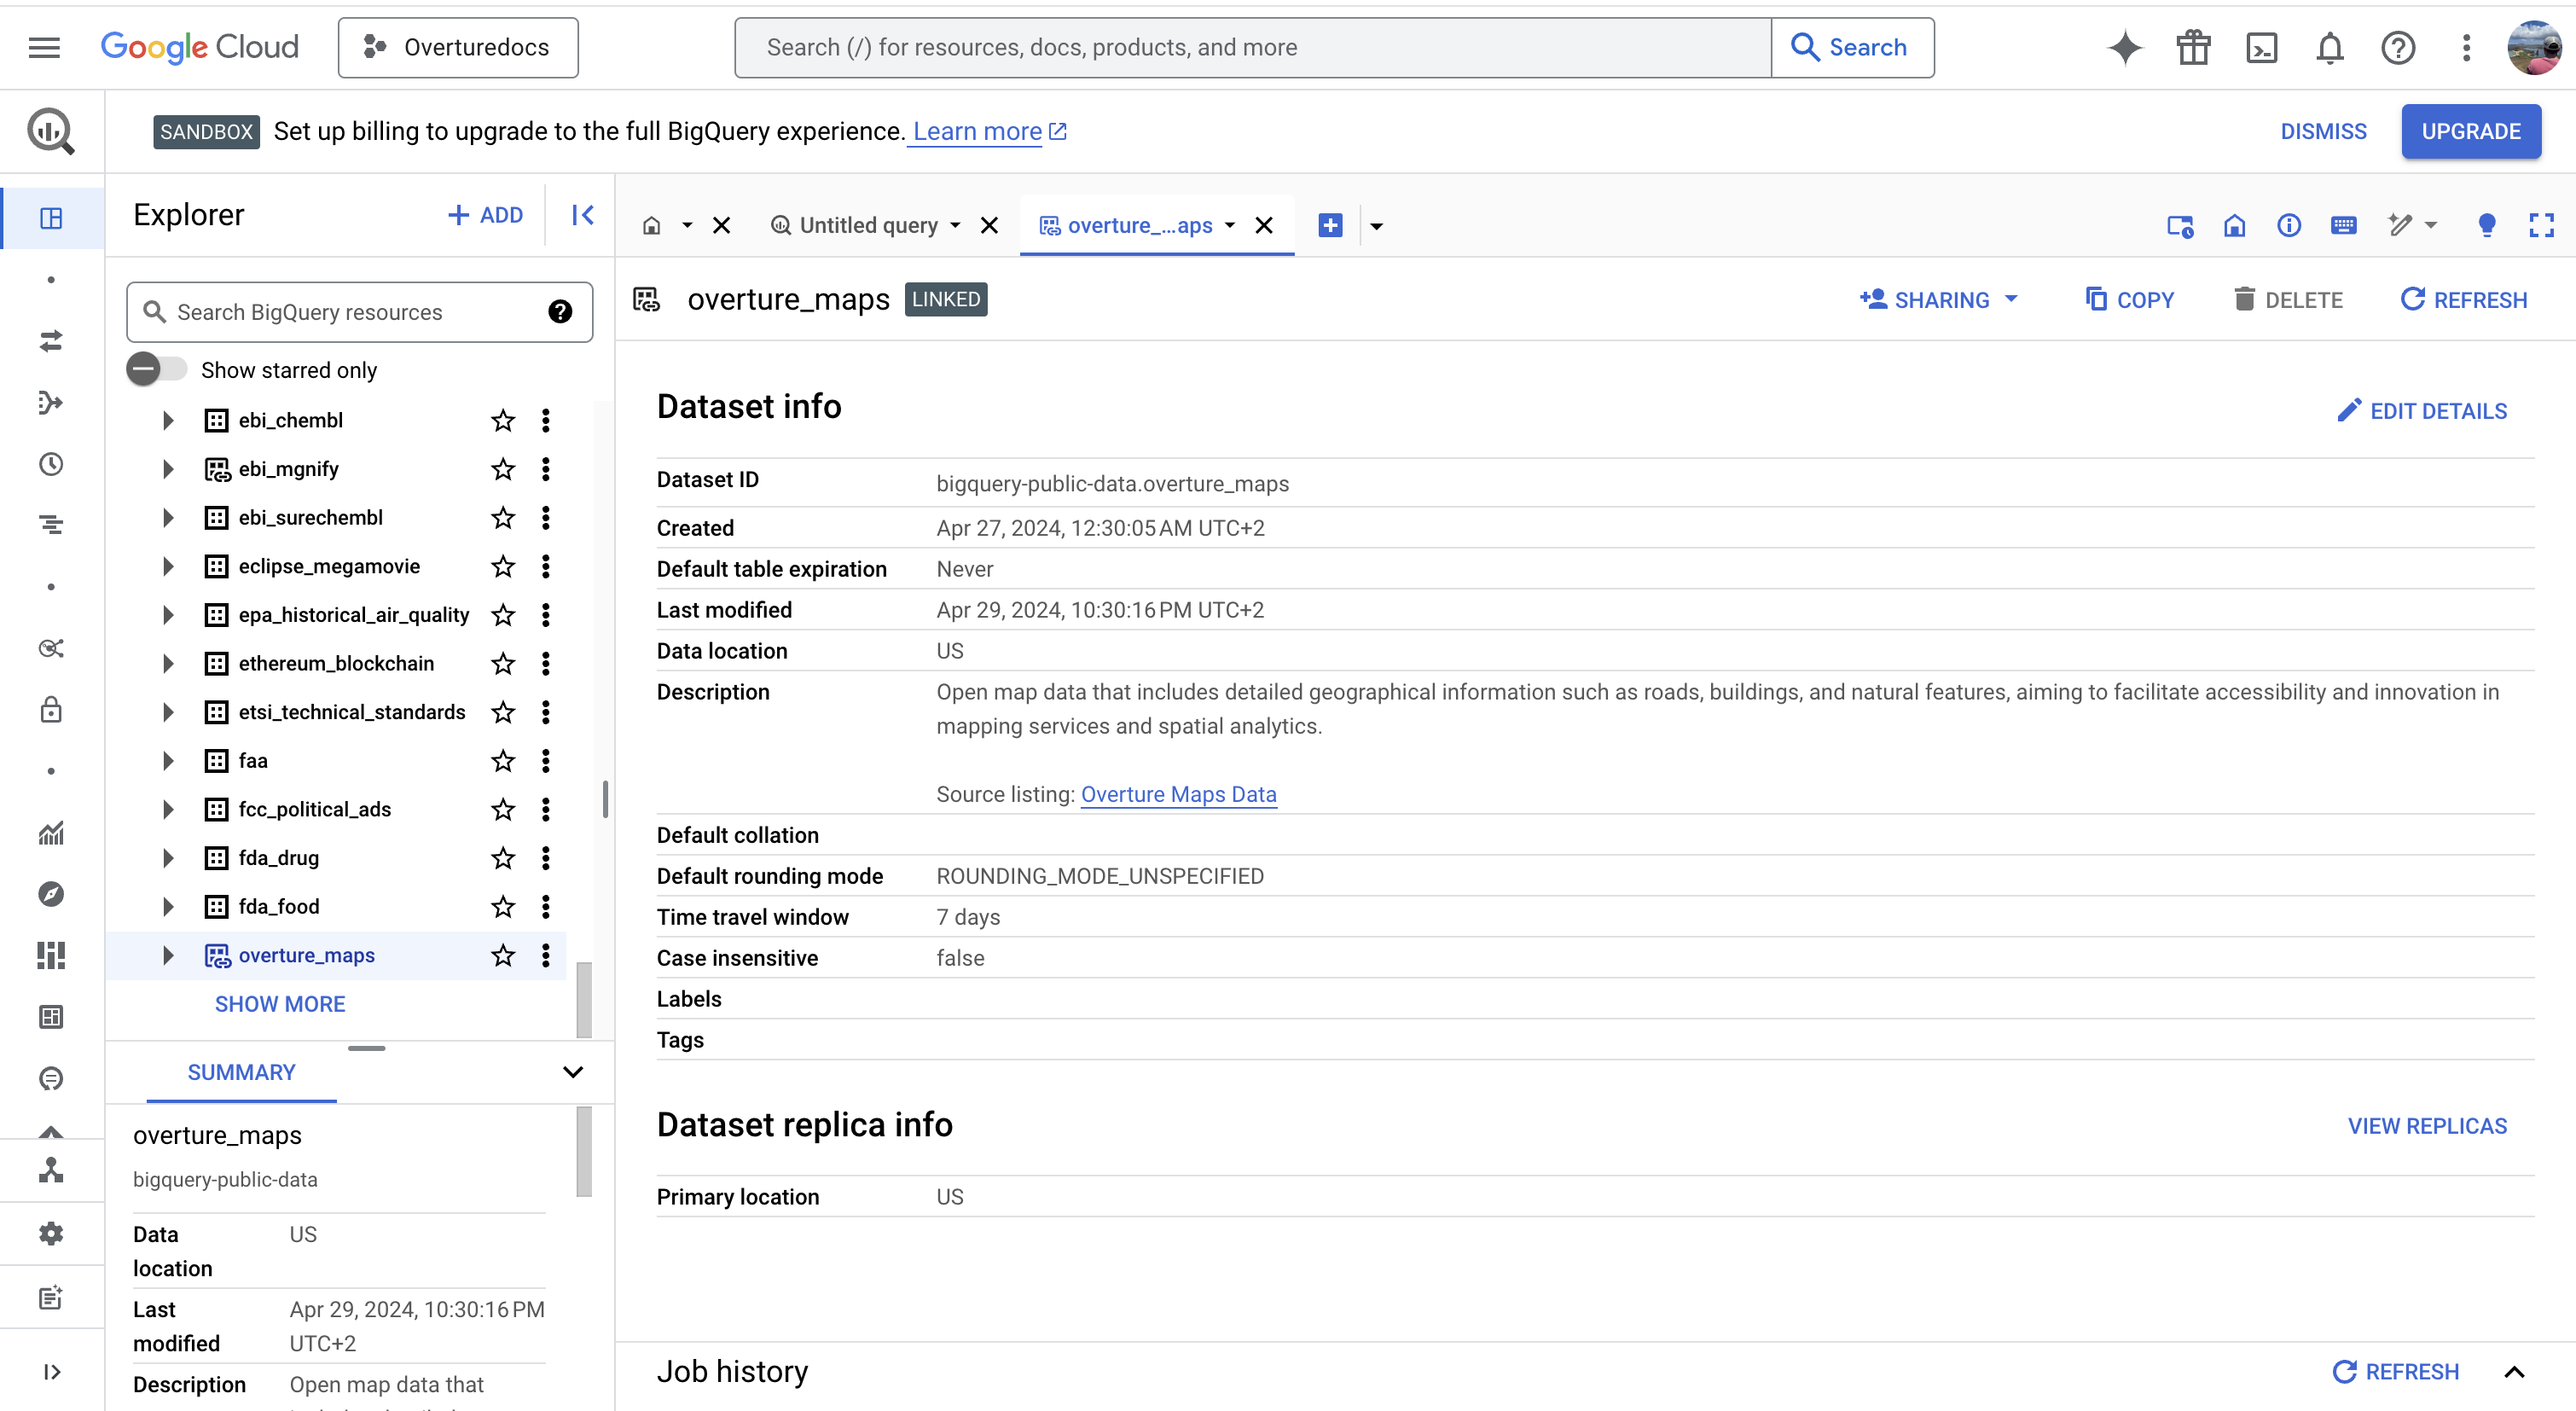
Task: Toggle Show starred only switch
Action: (x=156, y=369)
